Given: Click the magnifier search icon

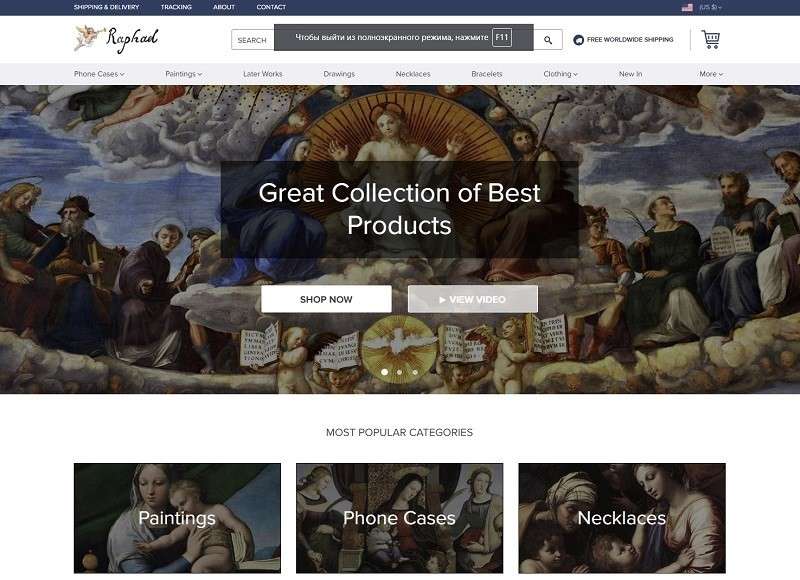Looking at the screenshot, I should click(x=548, y=40).
